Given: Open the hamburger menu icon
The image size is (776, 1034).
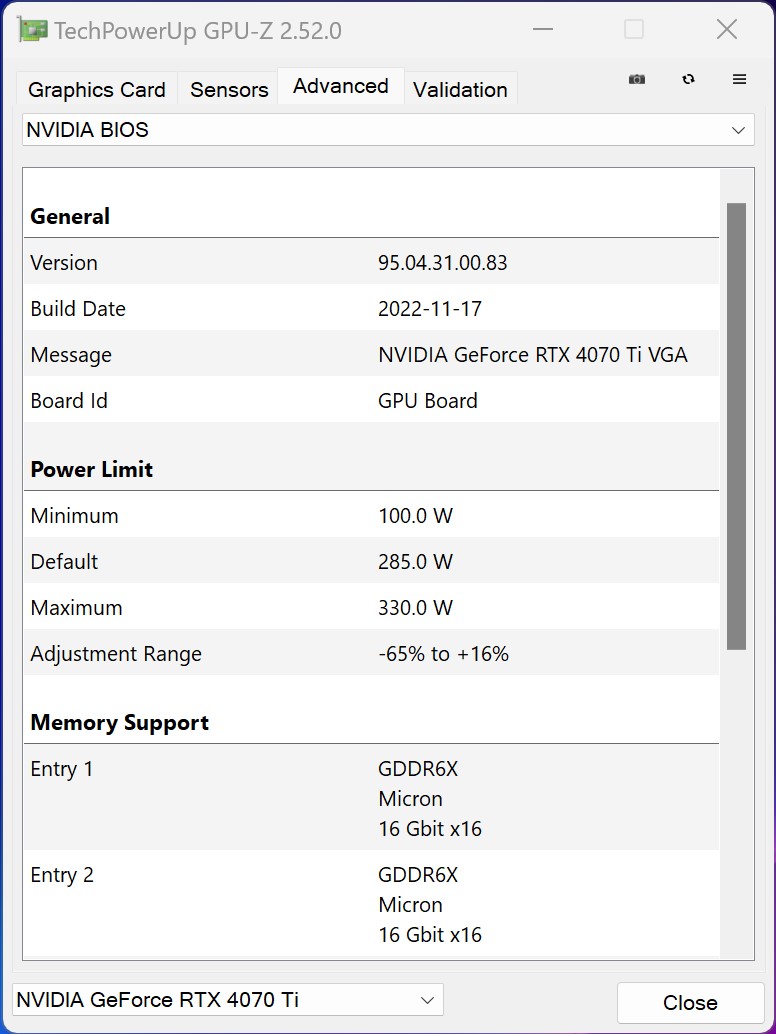Looking at the screenshot, I should (x=740, y=80).
